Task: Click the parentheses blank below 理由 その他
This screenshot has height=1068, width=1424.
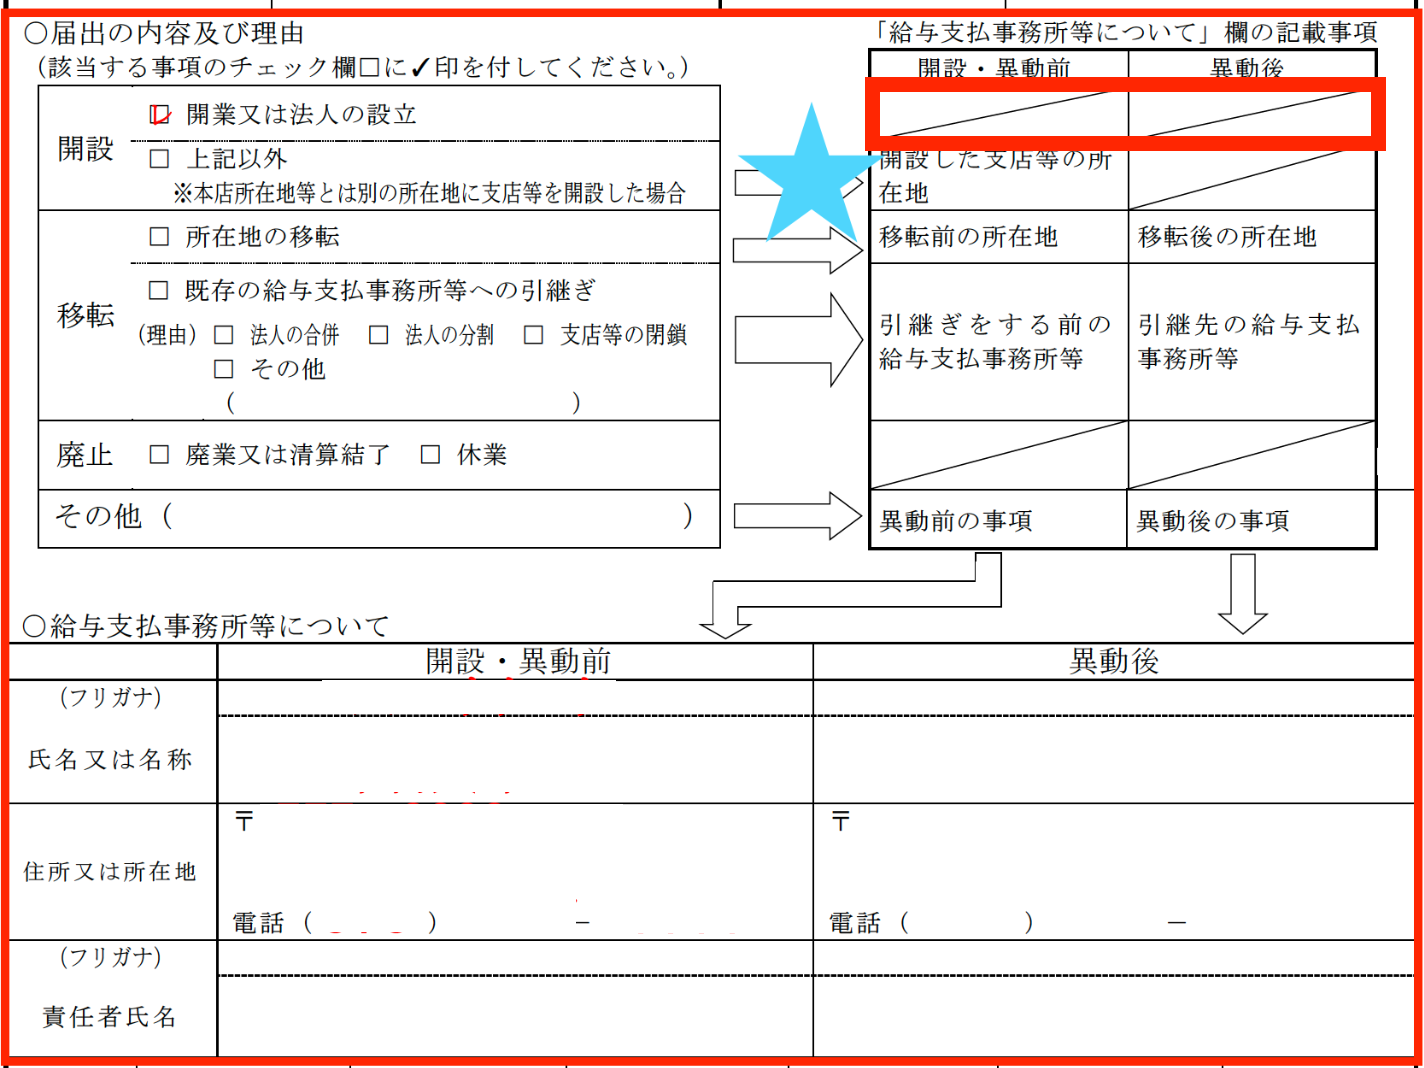Action: [x=403, y=403]
